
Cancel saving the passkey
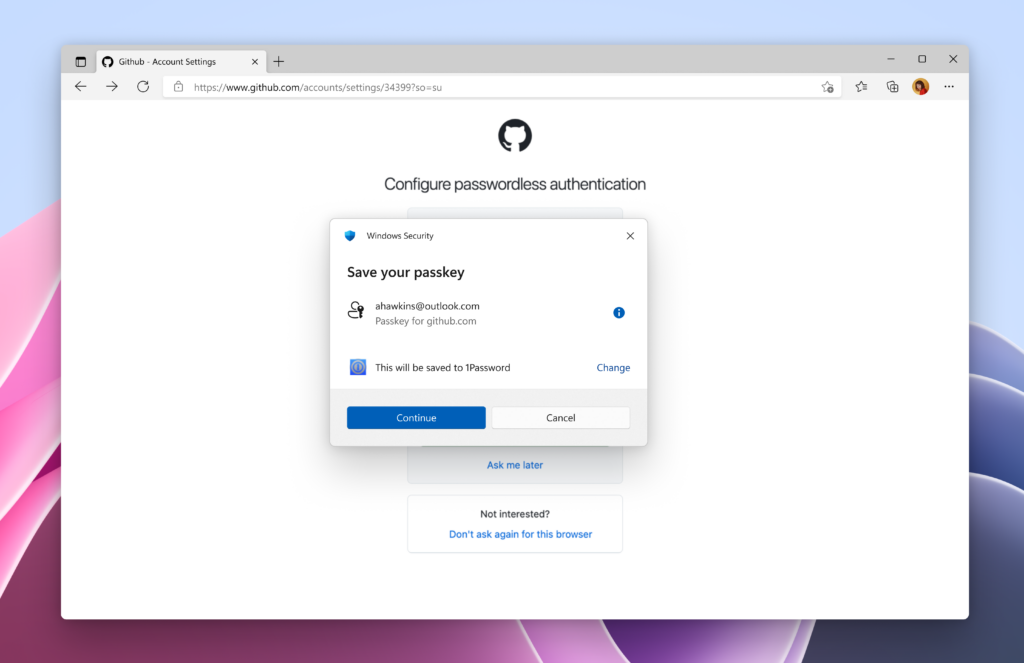pos(560,417)
